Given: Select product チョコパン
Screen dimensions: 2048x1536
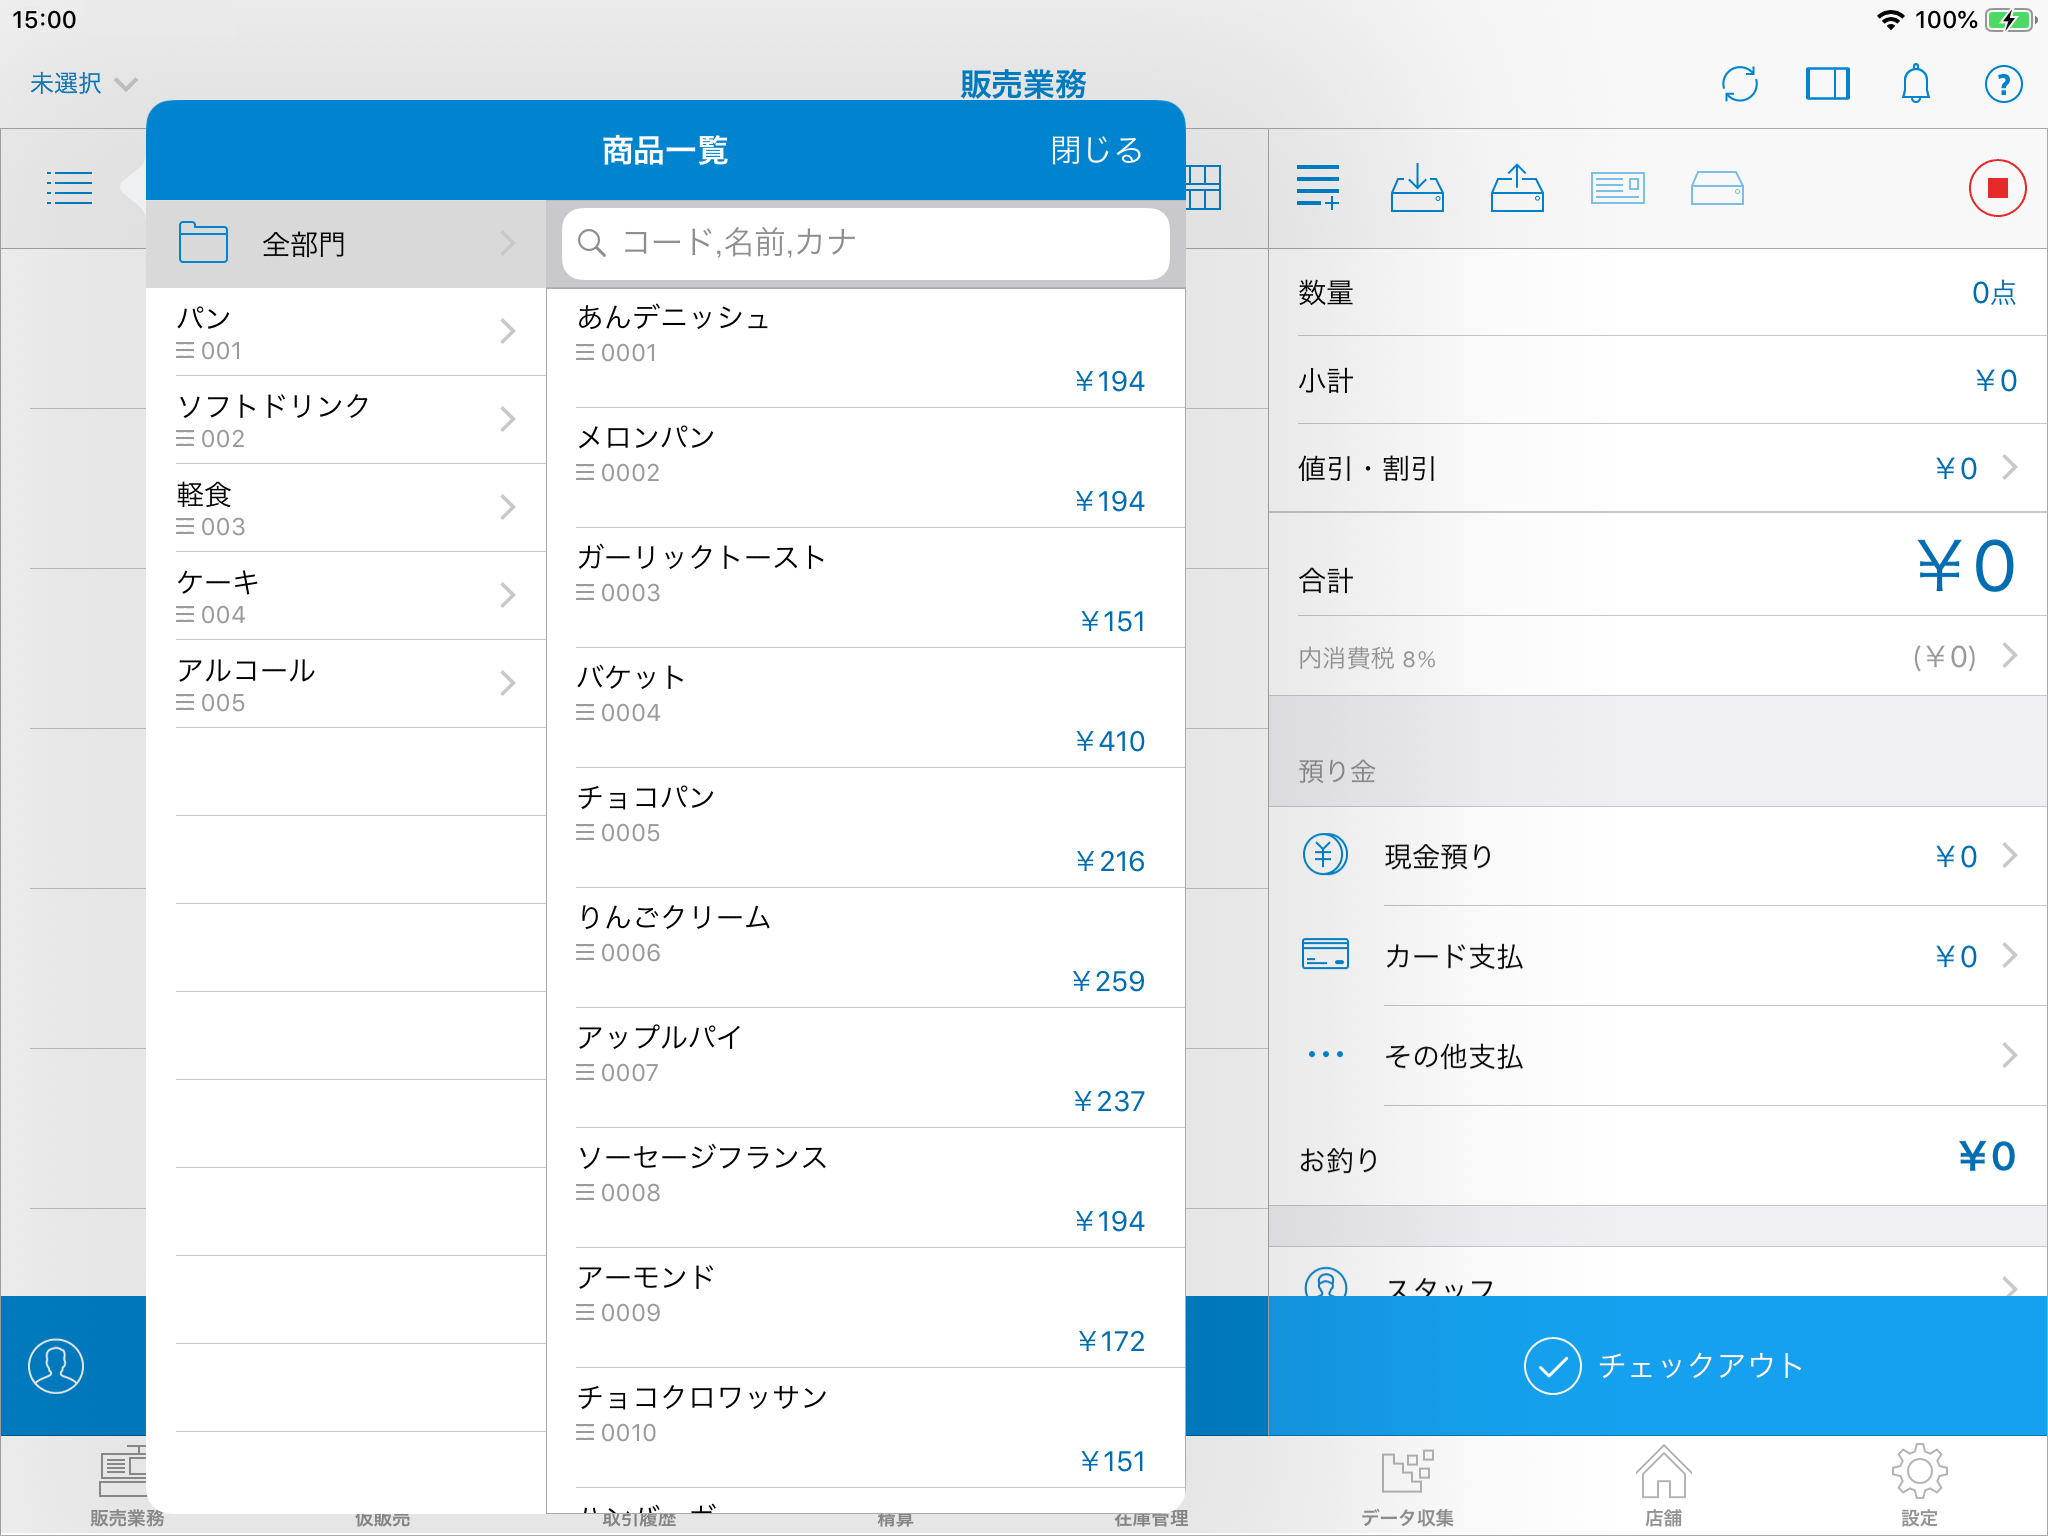Looking at the screenshot, I should 866,828.
